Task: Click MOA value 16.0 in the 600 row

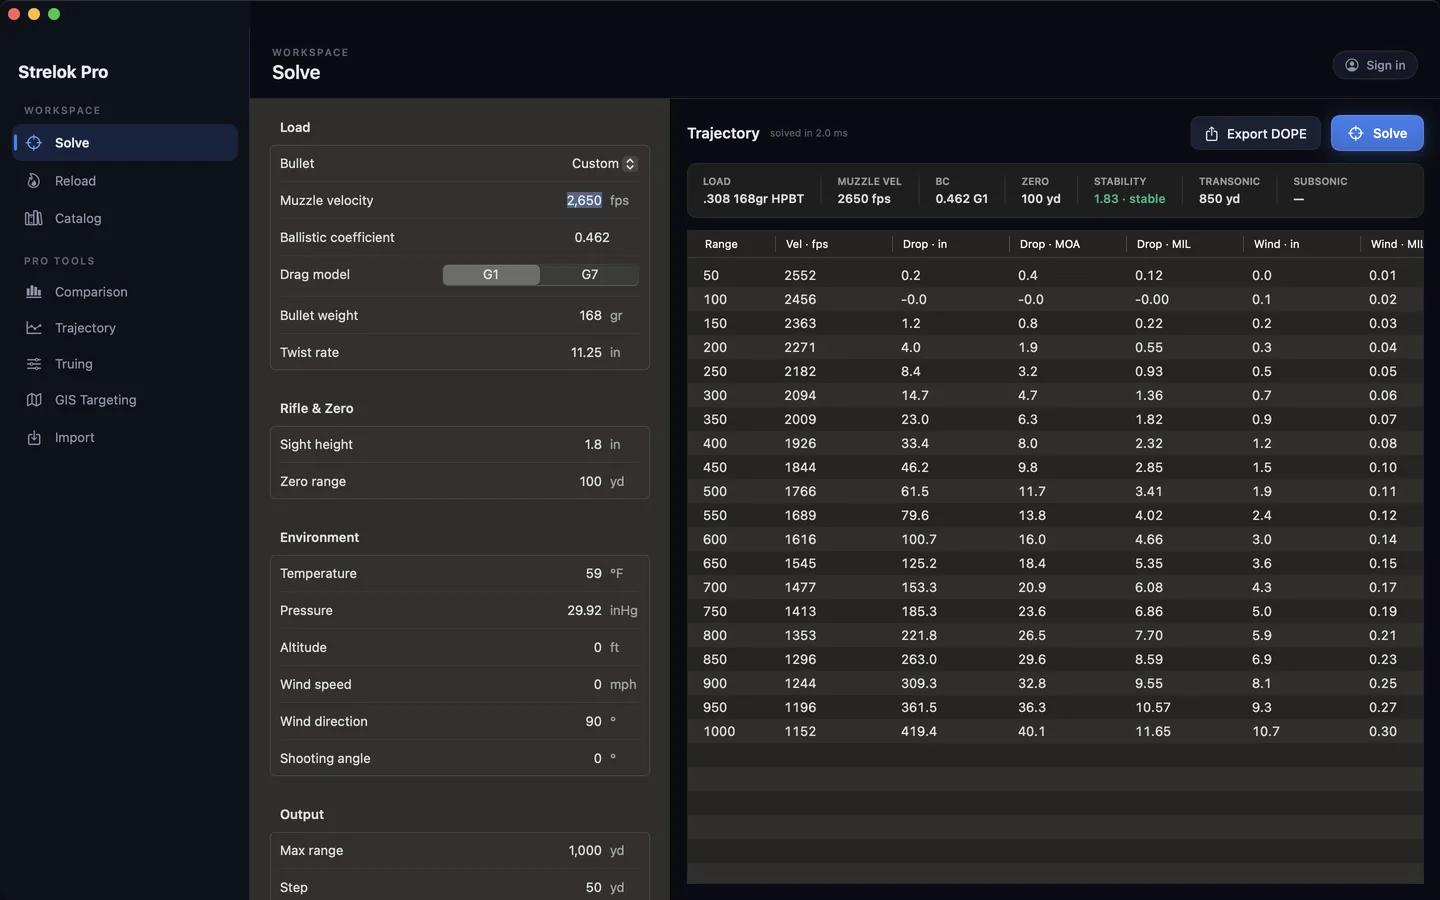Action: 1032,539
